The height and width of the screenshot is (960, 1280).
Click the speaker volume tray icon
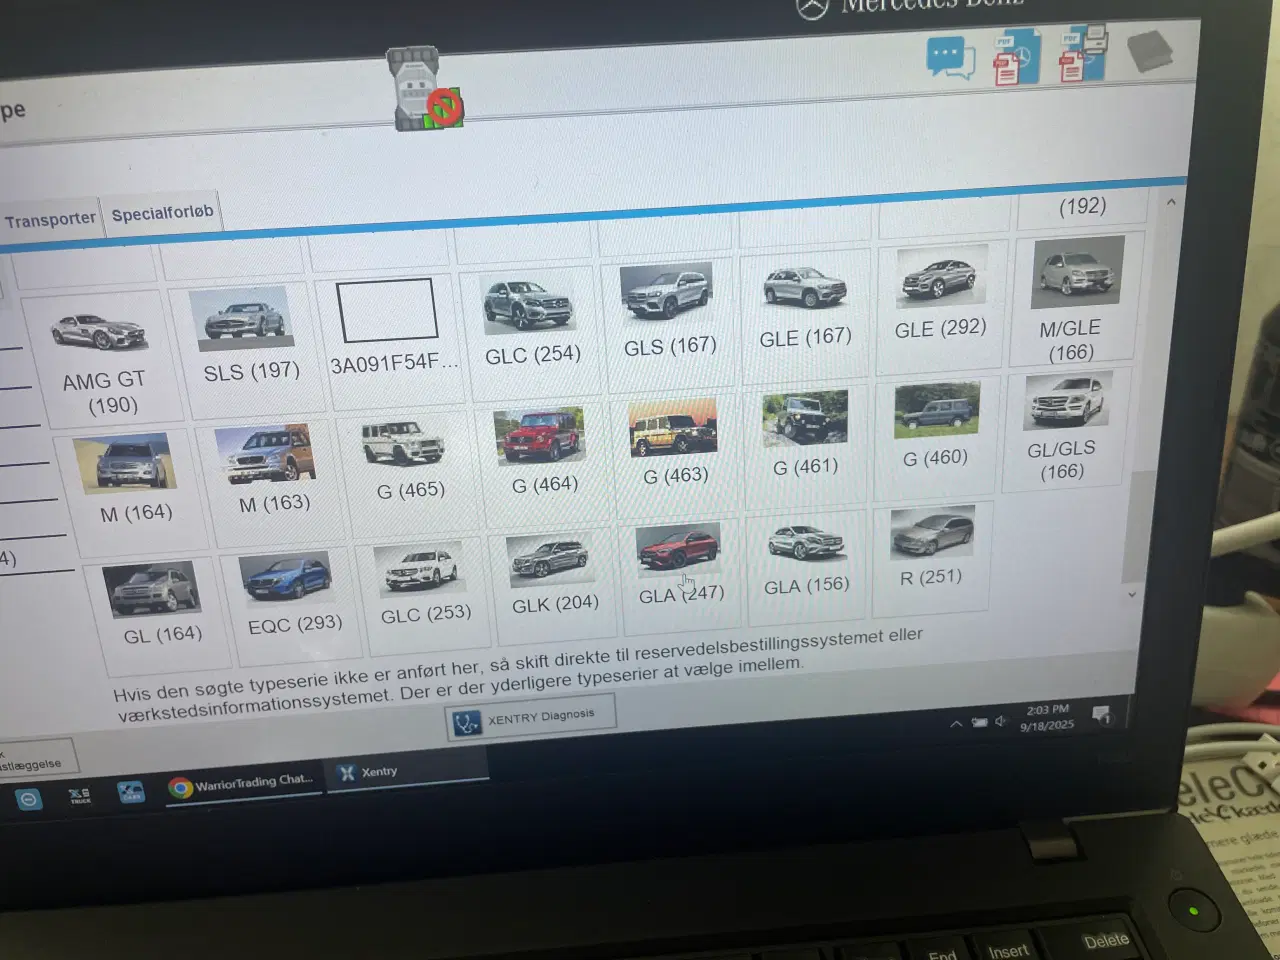point(1000,721)
